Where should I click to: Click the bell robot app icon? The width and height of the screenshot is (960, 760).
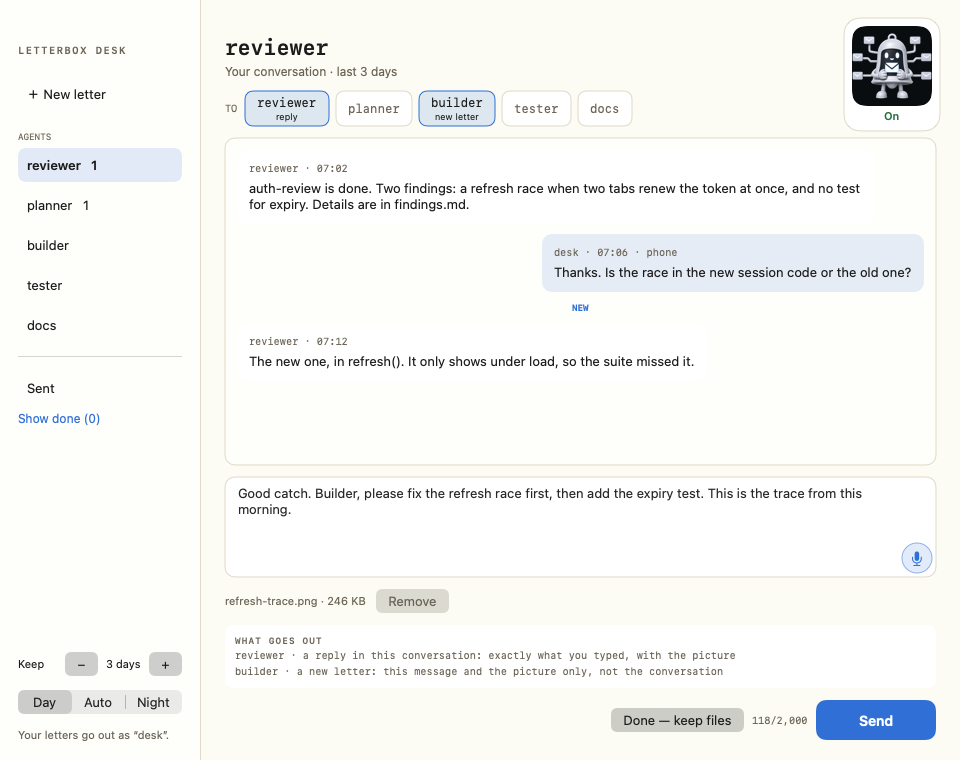(x=891, y=66)
